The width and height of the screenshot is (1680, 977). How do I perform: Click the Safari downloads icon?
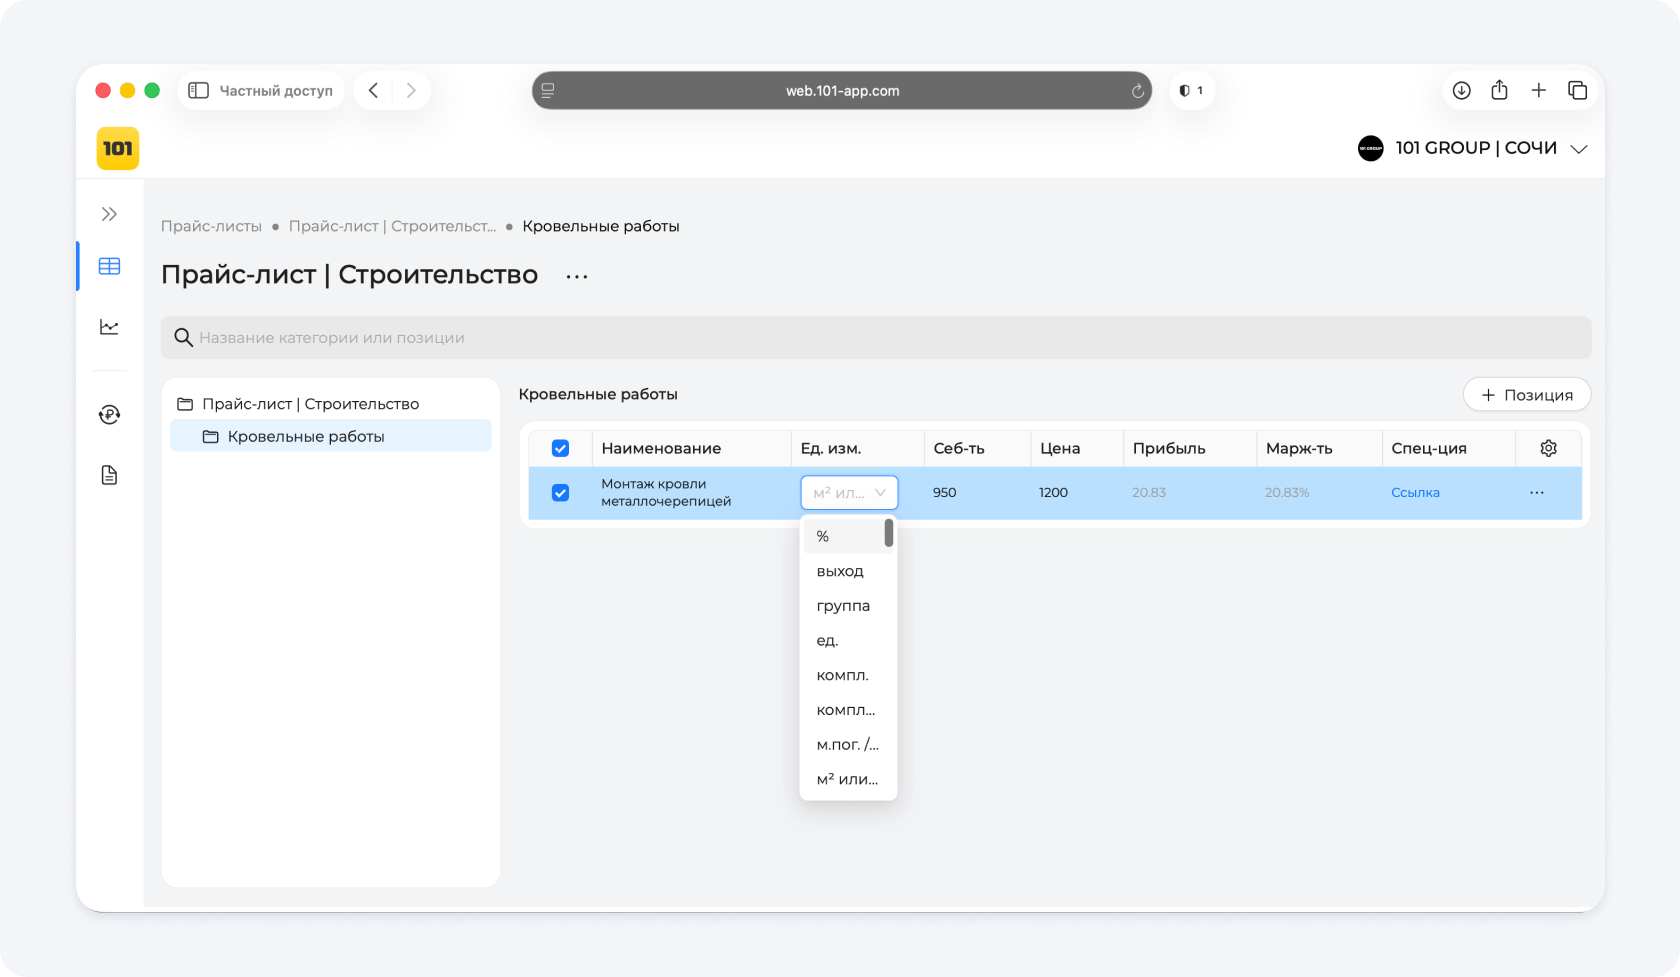pyautogui.click(x=1461, y=91)
